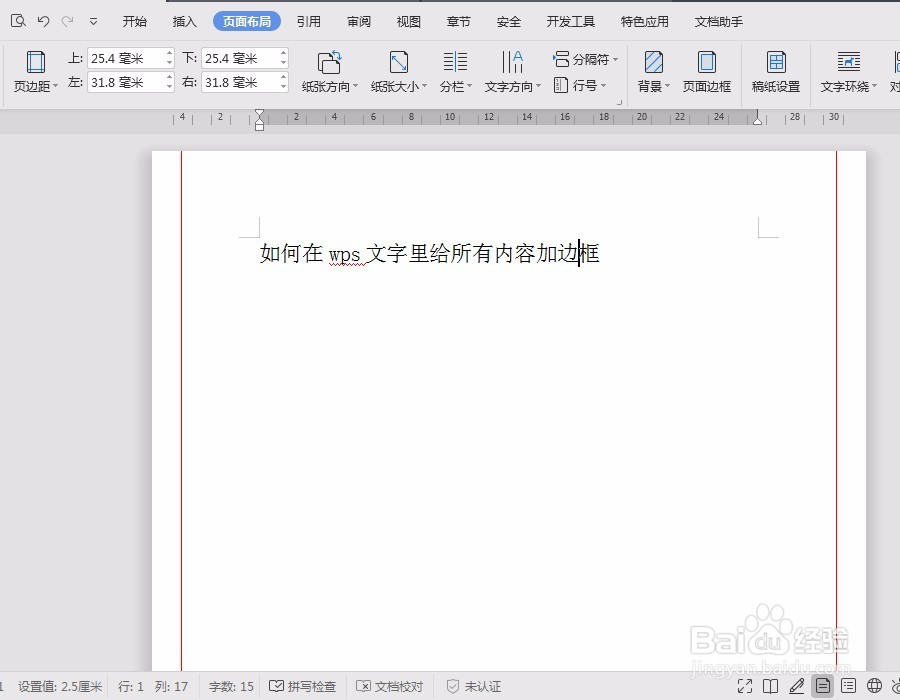Open the 安全 tab

pos(509,22)
